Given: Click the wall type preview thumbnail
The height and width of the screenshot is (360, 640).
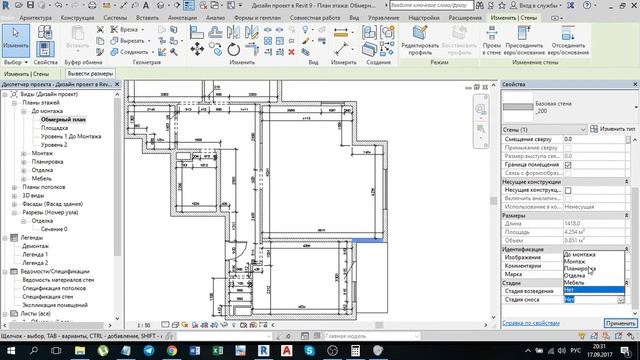Looking at the screenshot, I should (518, 107).
